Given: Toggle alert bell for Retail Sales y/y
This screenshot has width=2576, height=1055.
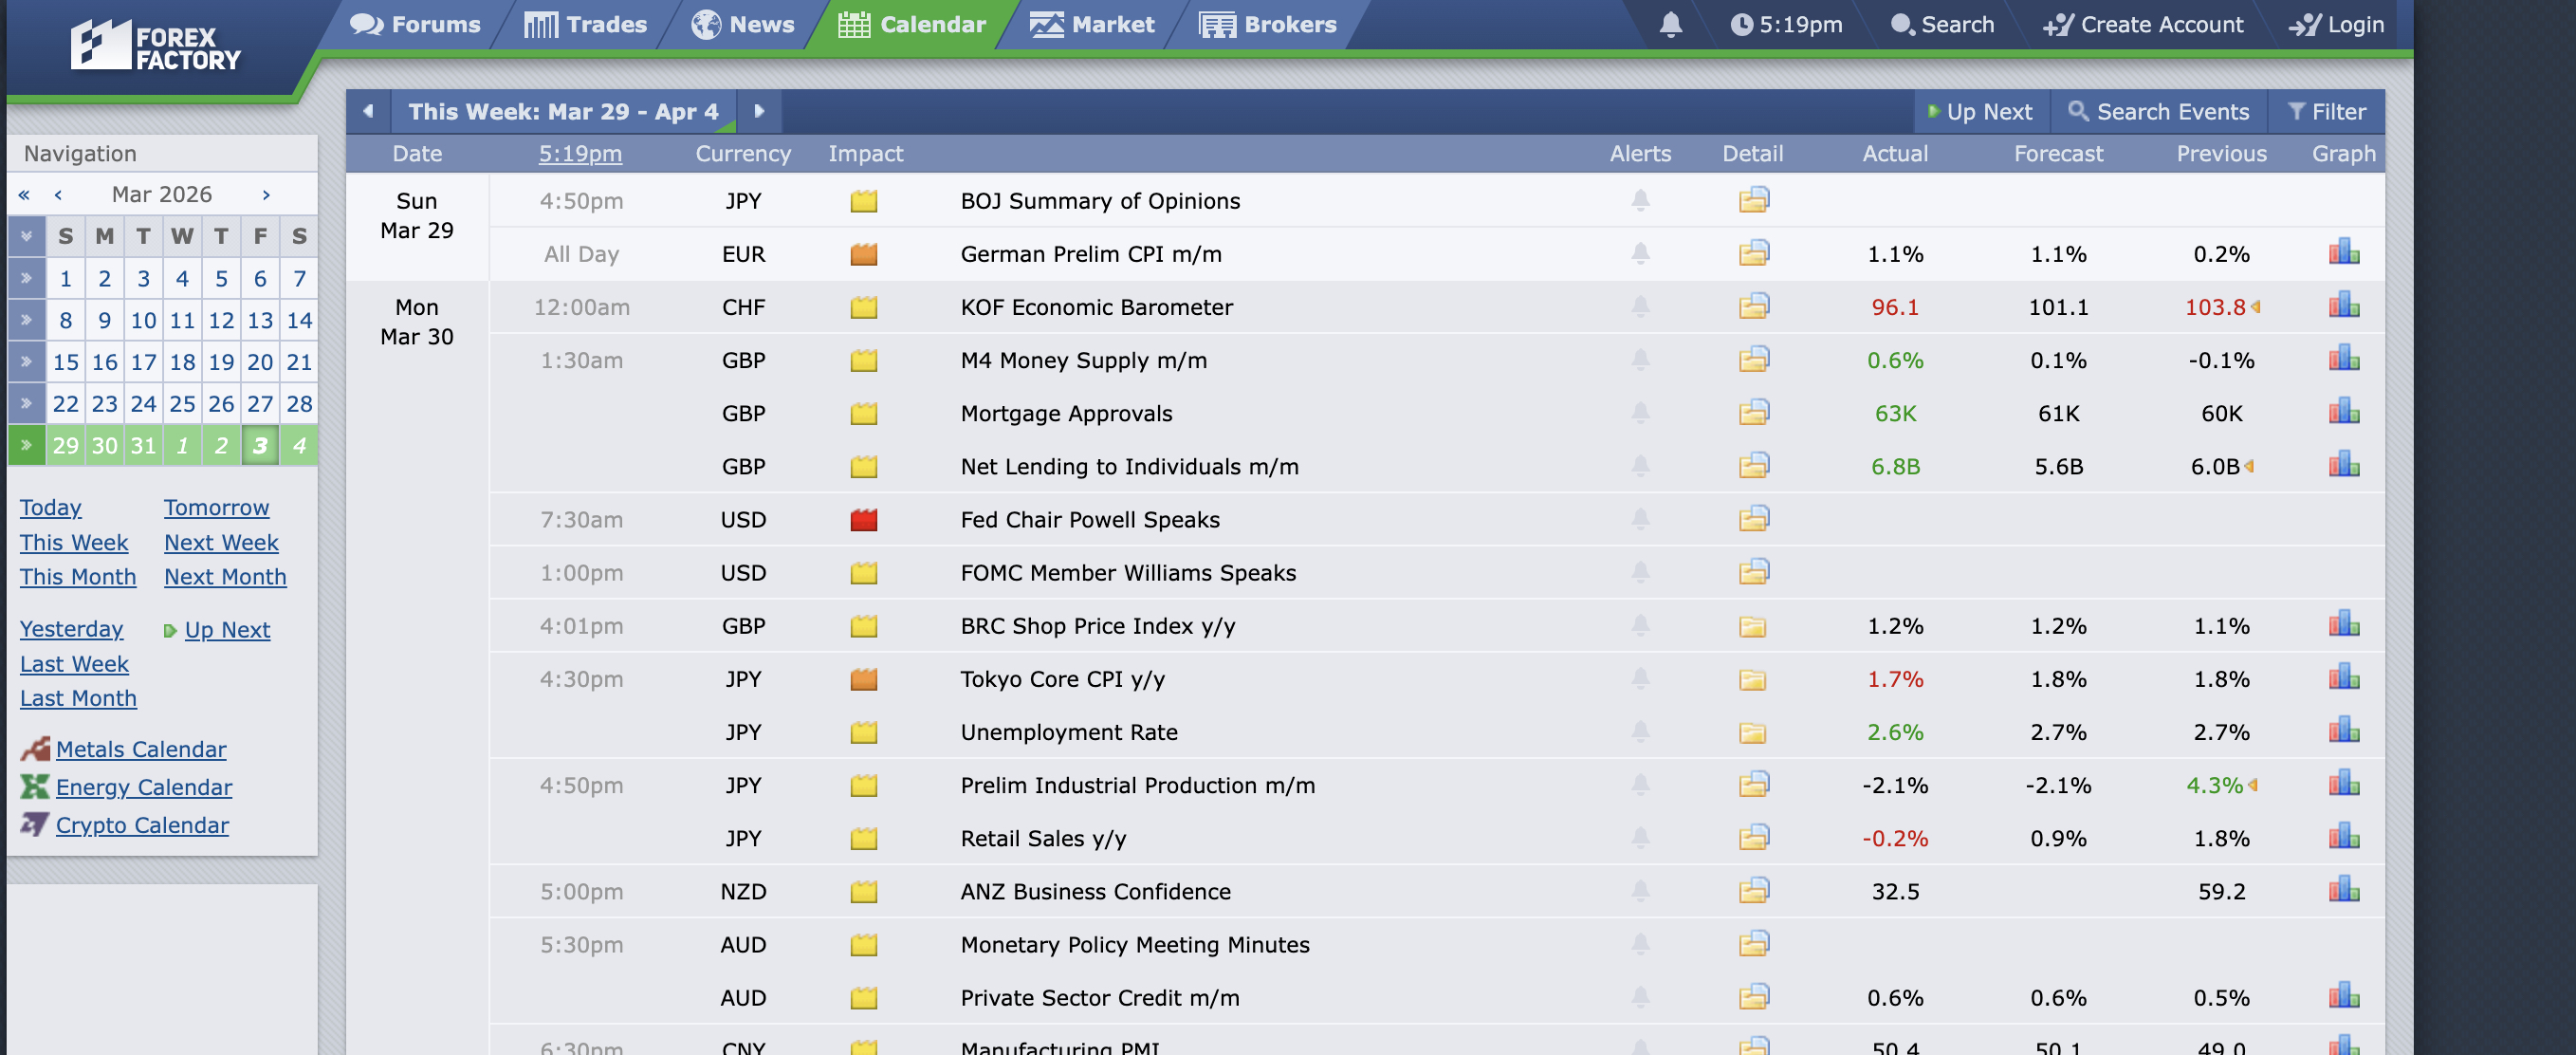Looking at the screenshot, I should tap(1640, 838).
